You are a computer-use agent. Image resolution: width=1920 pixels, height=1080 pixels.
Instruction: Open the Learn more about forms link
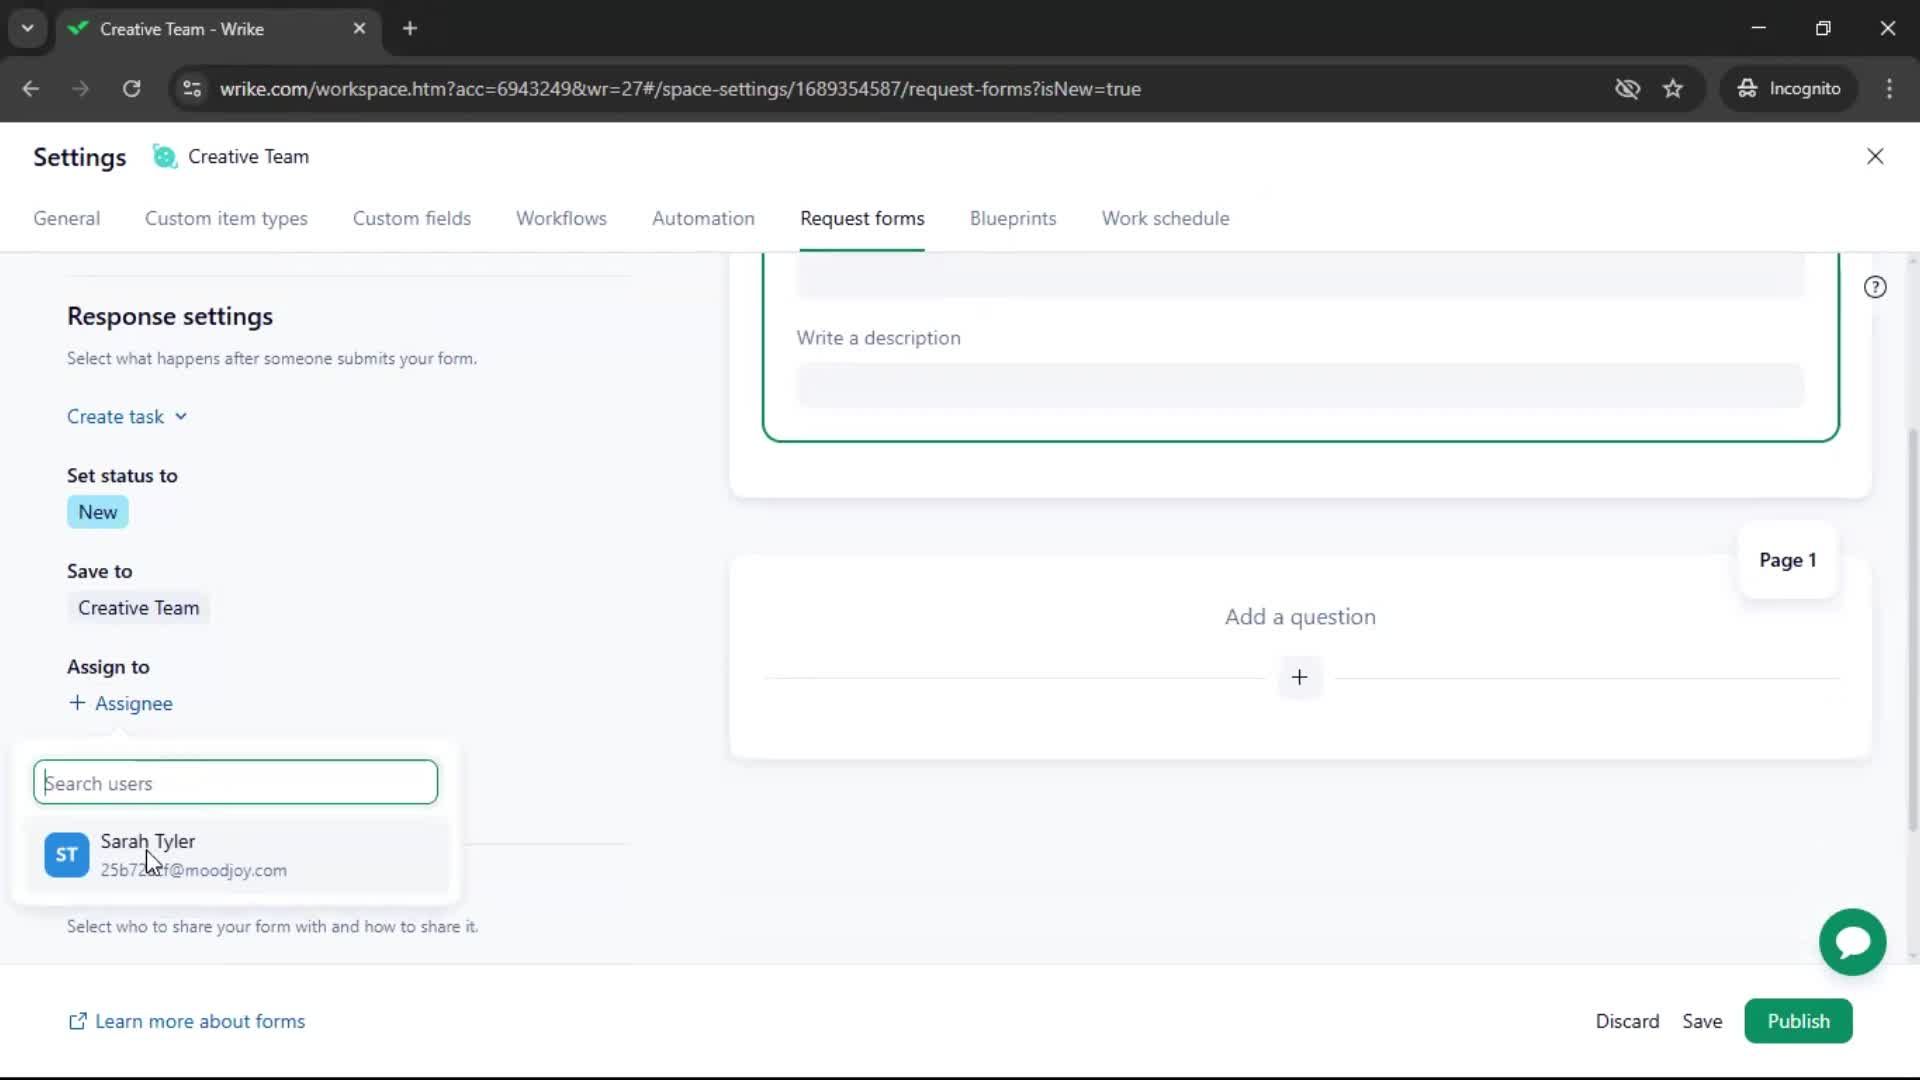187,1021
